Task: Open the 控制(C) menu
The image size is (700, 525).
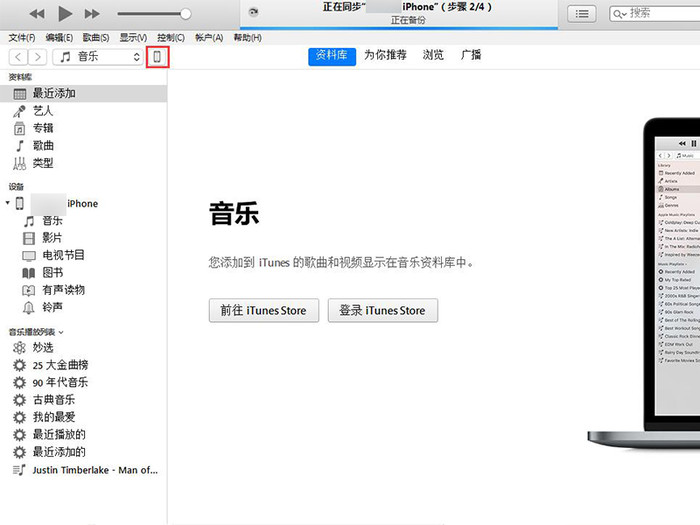Action: [171, 38]
